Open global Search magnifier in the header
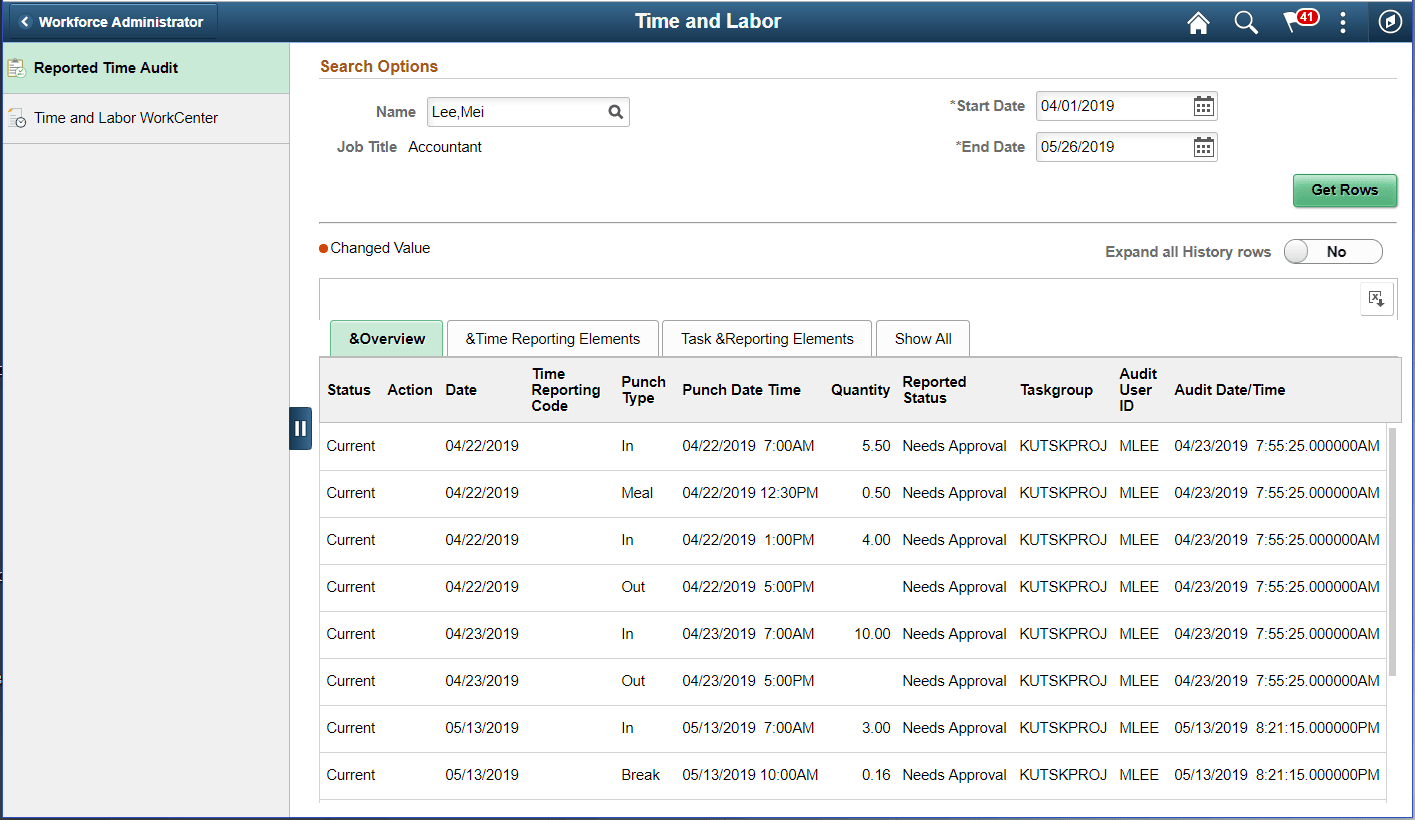 pyautogui.click(x=1245, y=21)
